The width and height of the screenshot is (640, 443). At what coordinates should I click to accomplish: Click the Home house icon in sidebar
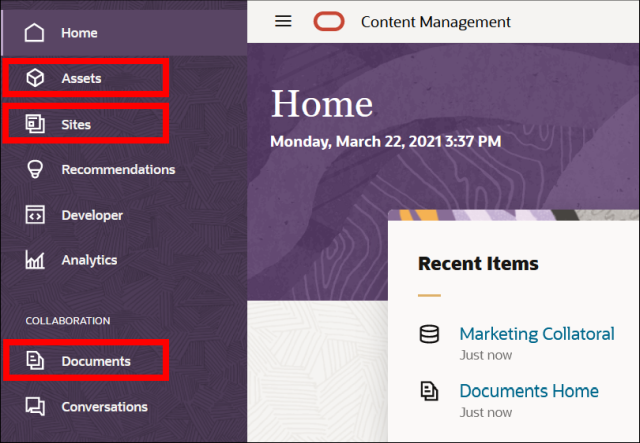click(34, 33)
